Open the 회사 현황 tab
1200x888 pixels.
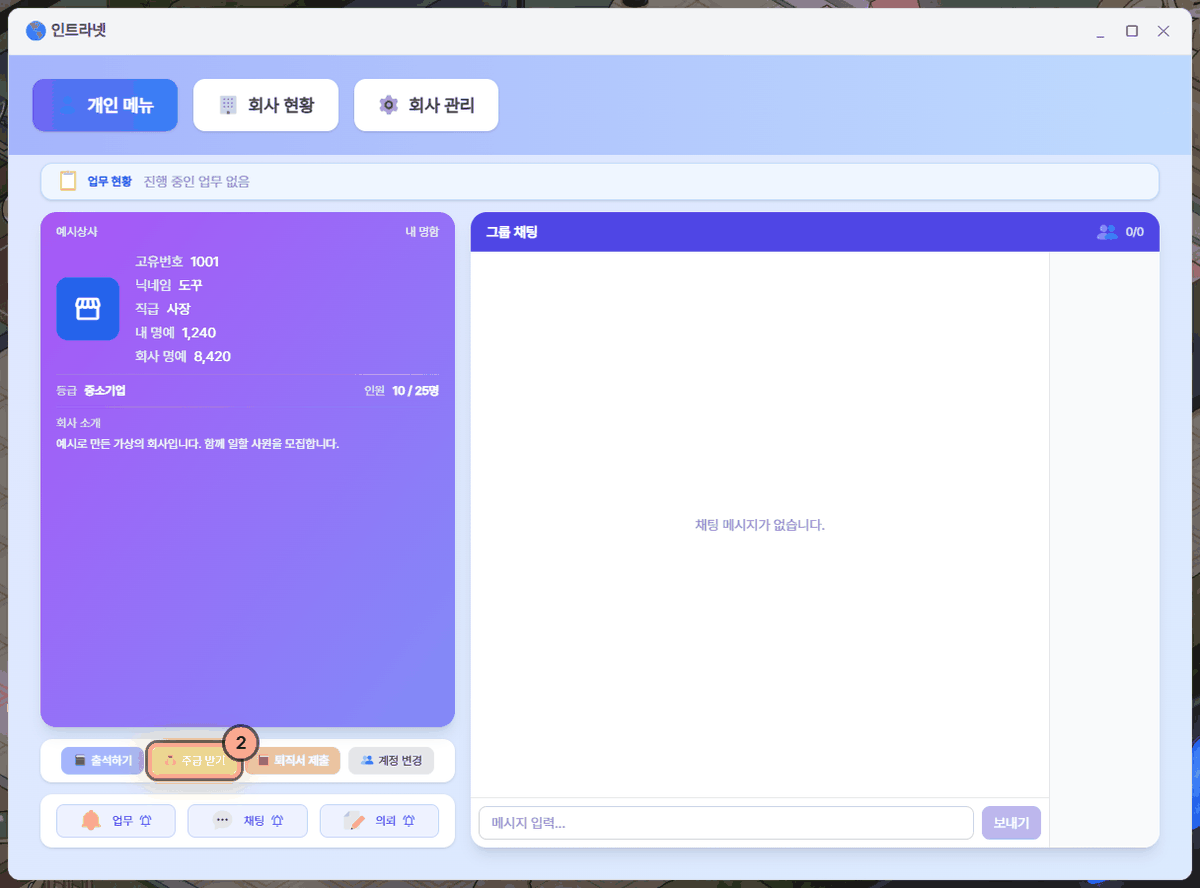pos(266,105)
